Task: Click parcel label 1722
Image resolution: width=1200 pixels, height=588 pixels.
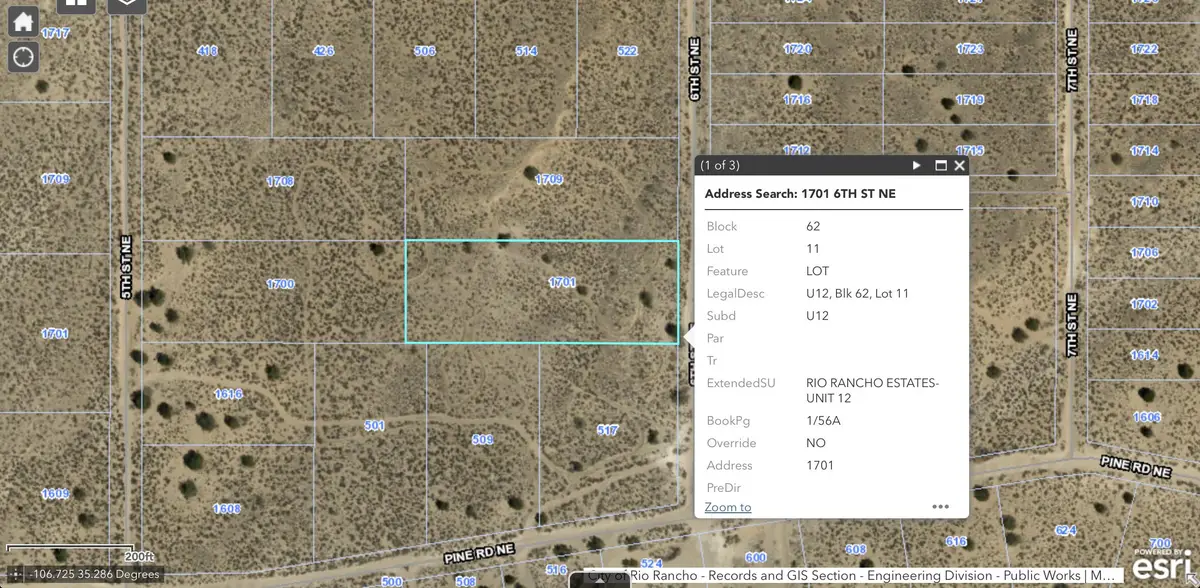Action: (x=1144, y=49)
